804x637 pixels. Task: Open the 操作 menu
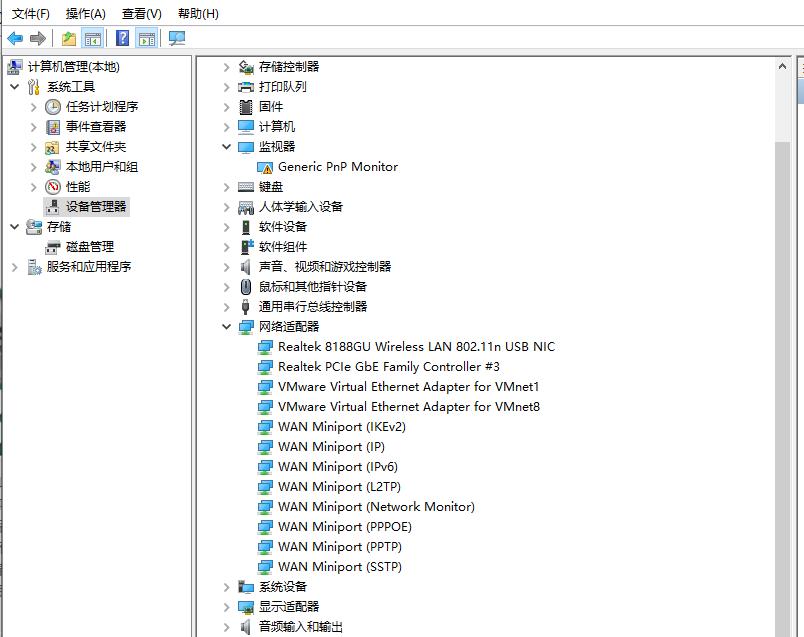pyautogui.click(x=85, y=12)
